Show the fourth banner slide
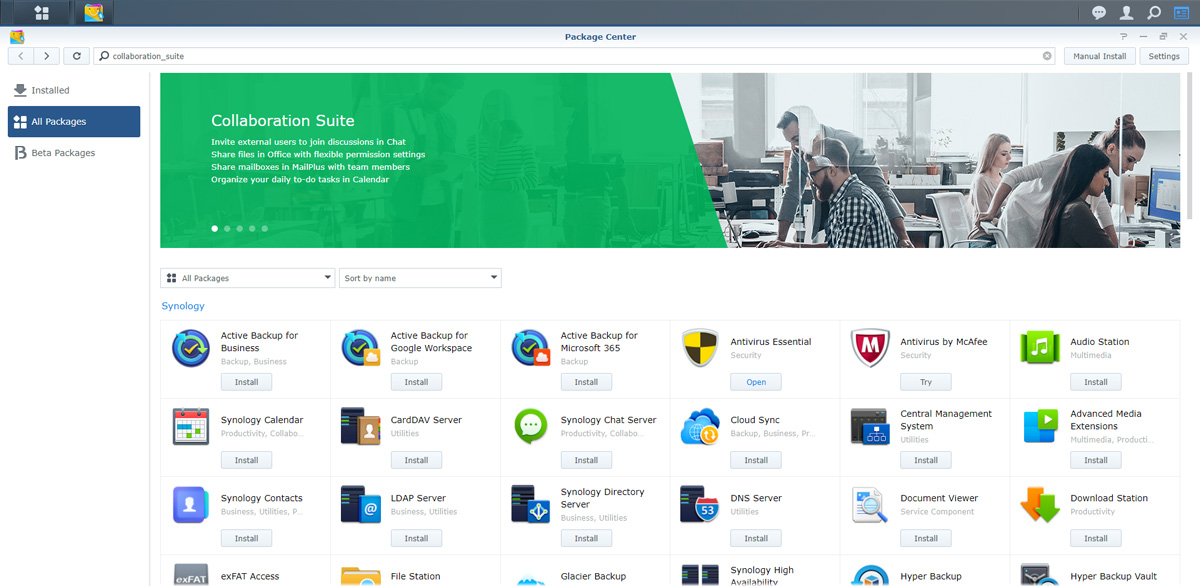Screen dimensions: 1200x586 click(x=252, y=229)
